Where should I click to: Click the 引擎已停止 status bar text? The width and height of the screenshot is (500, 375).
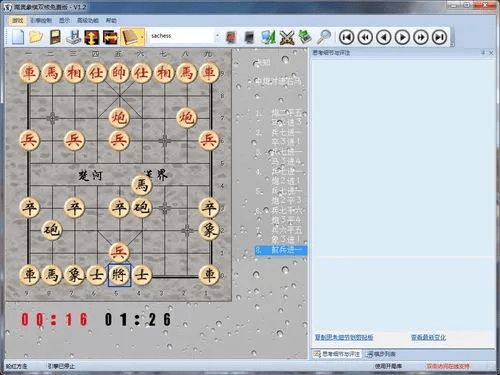[61, 366]
